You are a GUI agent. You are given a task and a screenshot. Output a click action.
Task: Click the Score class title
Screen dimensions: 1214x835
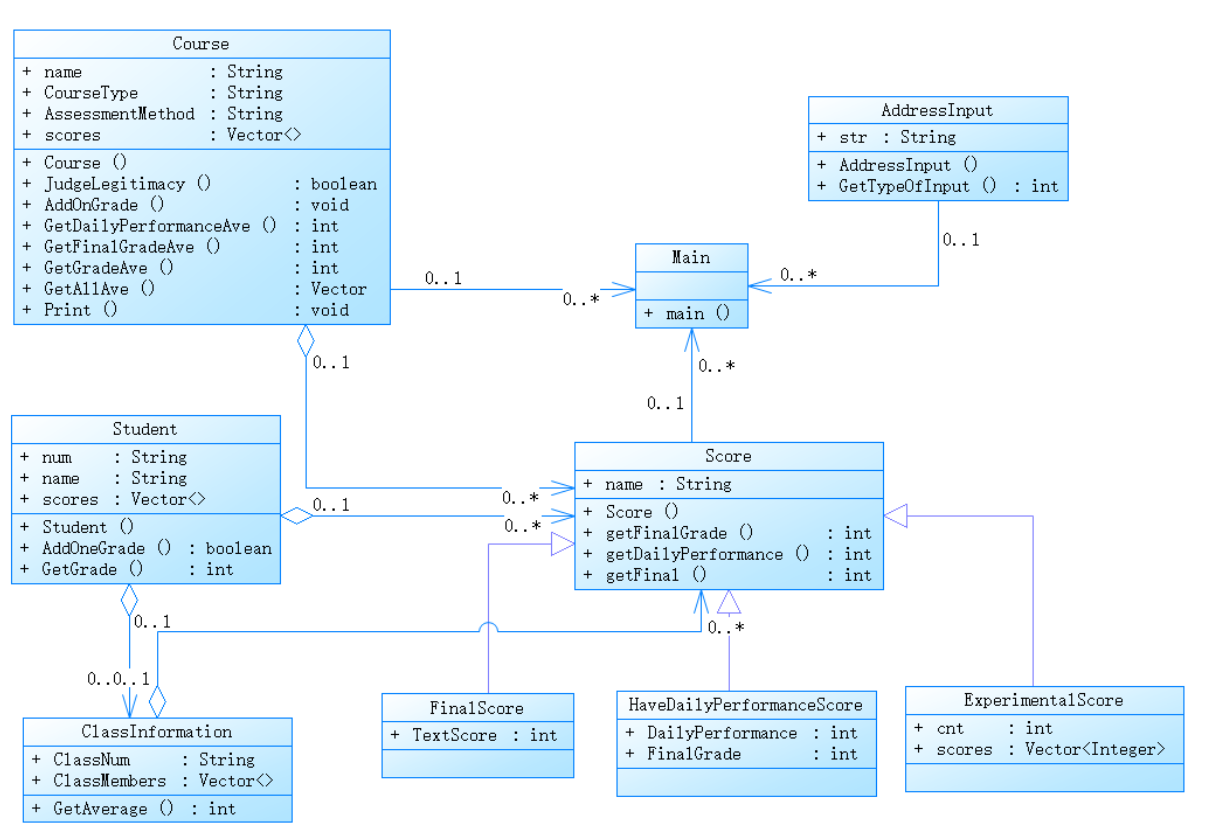tap(728, 456)
